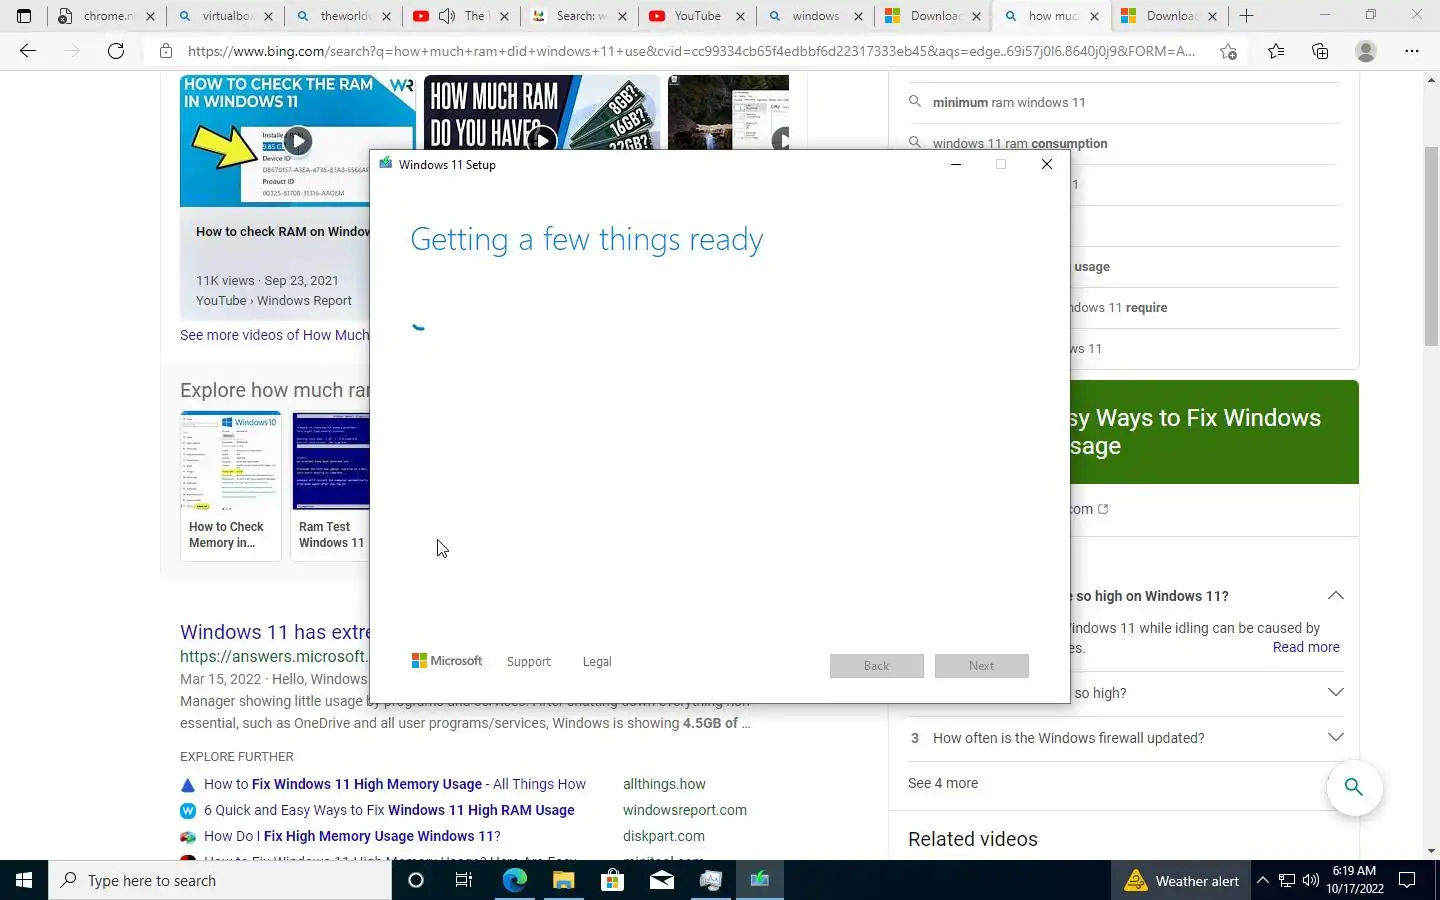The image size is (1440, 900).
Task: Play the How Much RAM Do You Have video
Action: (x=541, y=141)
